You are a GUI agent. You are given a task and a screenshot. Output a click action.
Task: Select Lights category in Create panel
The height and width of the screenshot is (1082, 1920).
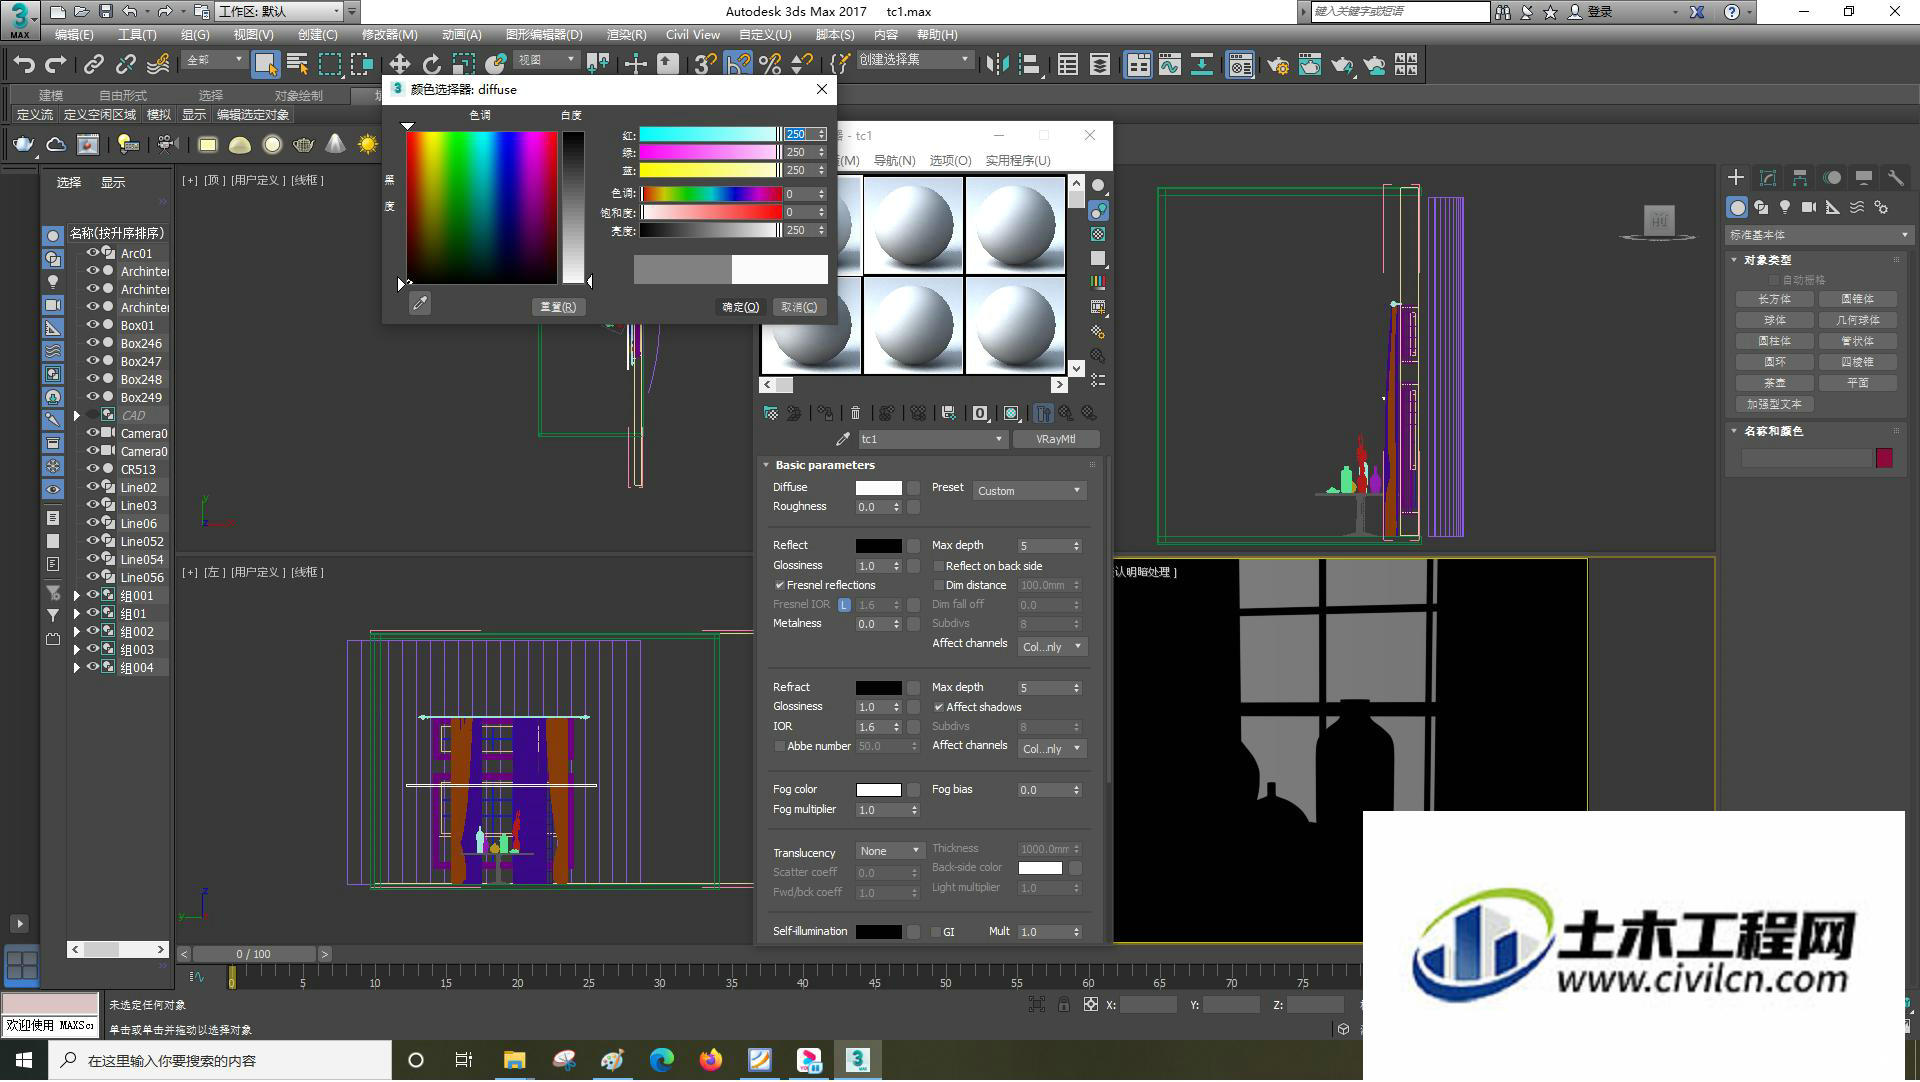pos(1785,208)
